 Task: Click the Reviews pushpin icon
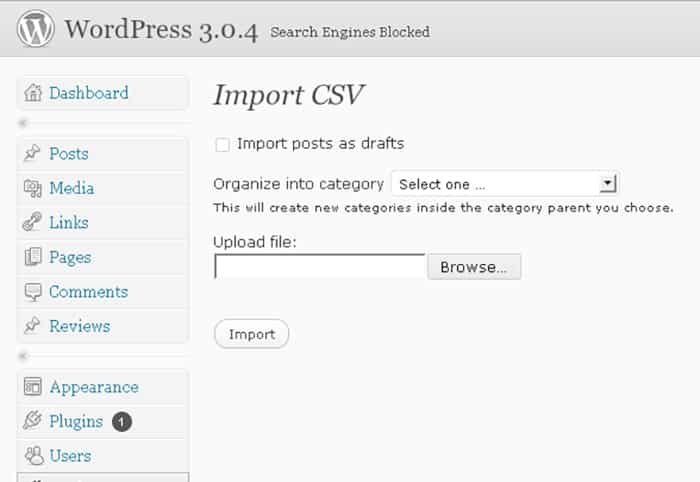click(x=32, y=325)
